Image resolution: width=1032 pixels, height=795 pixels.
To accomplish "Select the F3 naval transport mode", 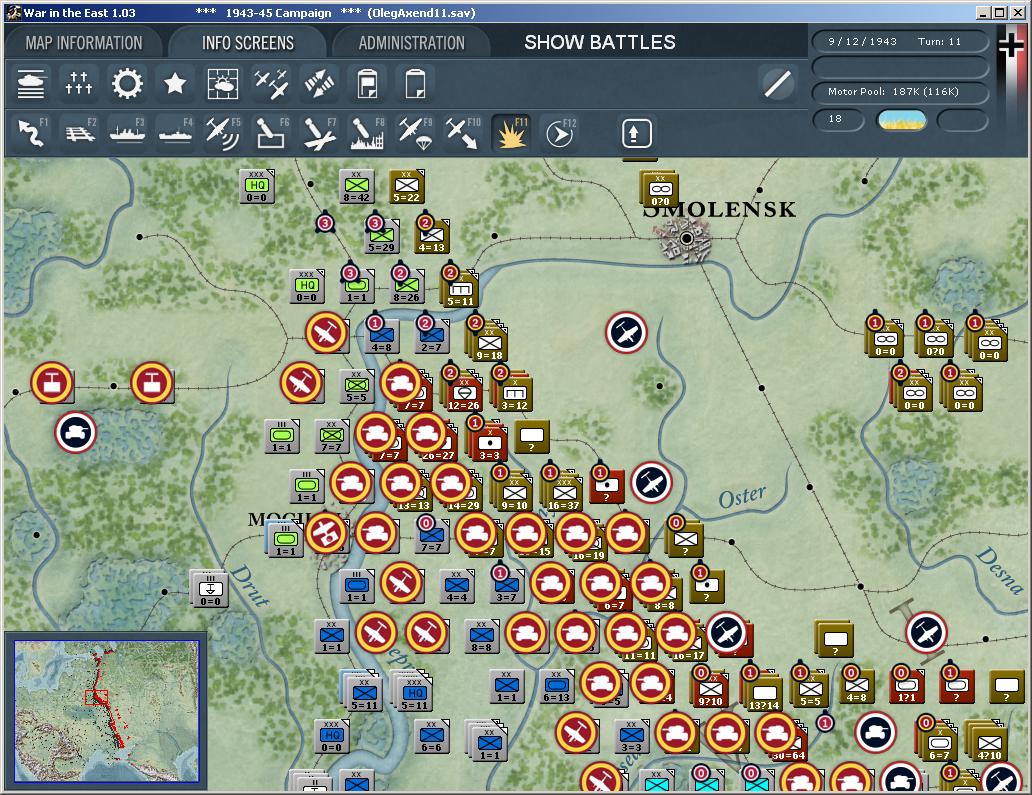I will 128,132.
